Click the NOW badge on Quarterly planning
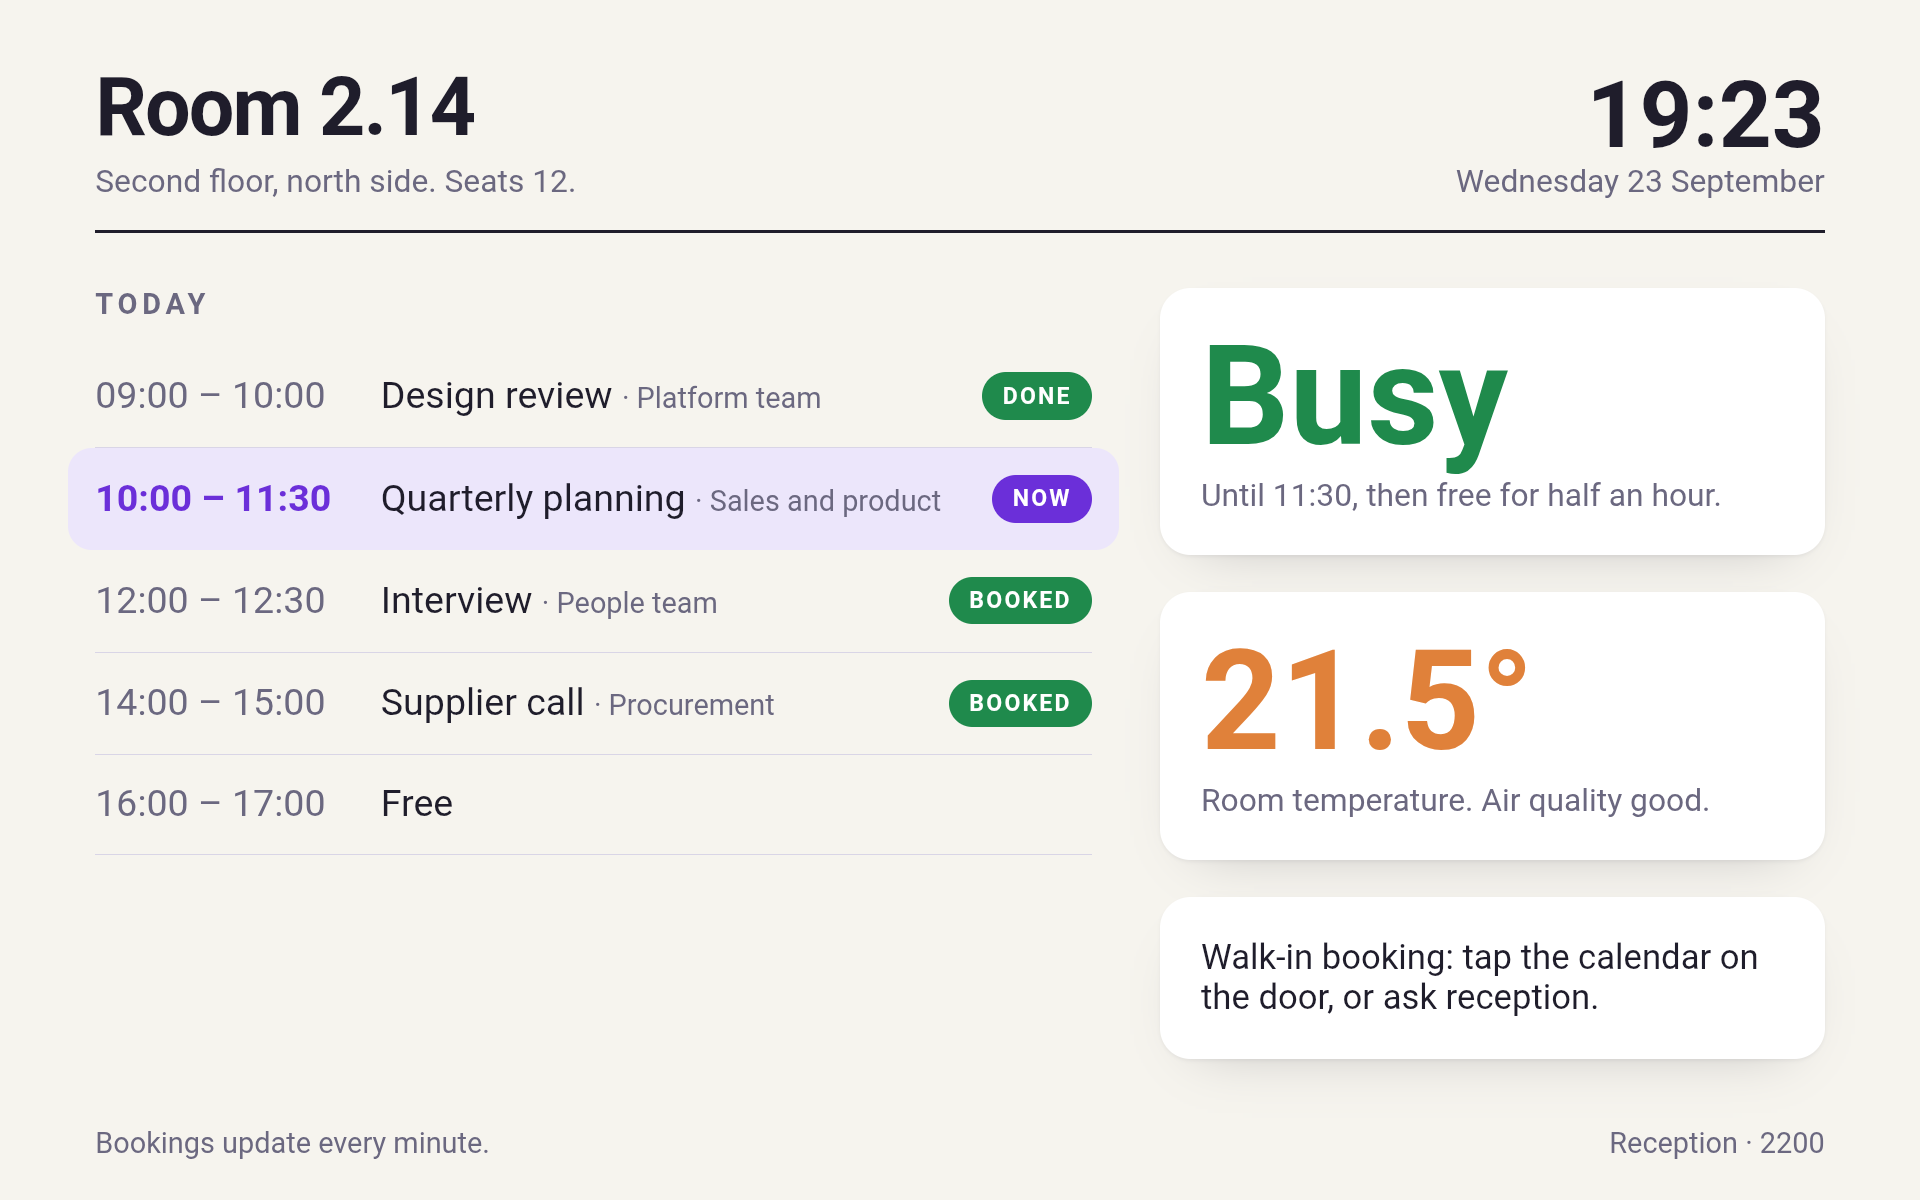The image size is (1920, 1200). coord(1041,498)
